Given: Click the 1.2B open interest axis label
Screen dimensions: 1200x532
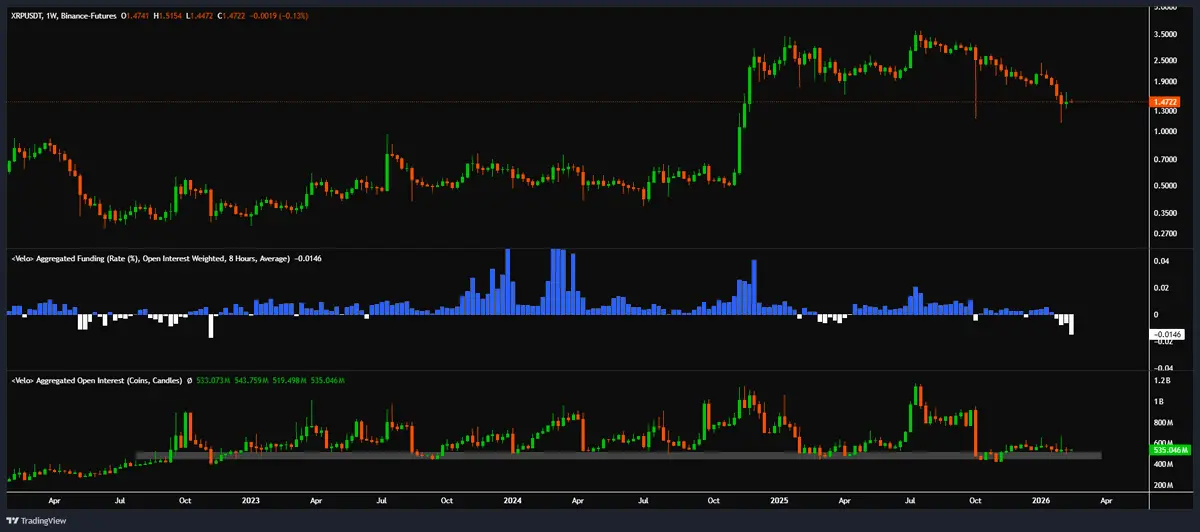Looking at the screenshot, I should (1161, 381).
